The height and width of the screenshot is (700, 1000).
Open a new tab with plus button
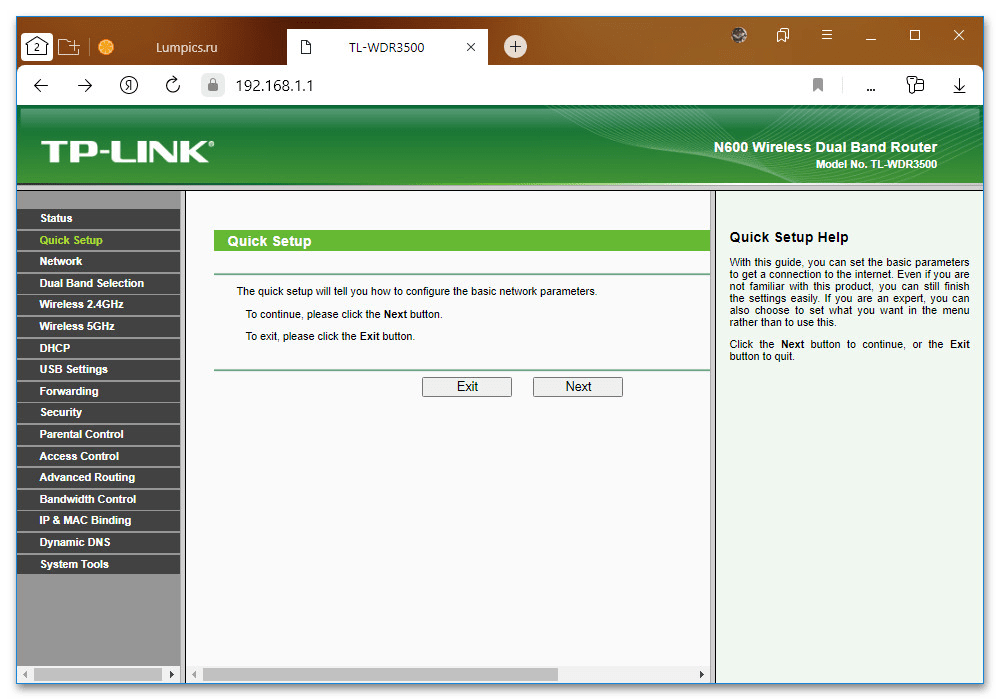pyautogui.click(x=515, y=46)
